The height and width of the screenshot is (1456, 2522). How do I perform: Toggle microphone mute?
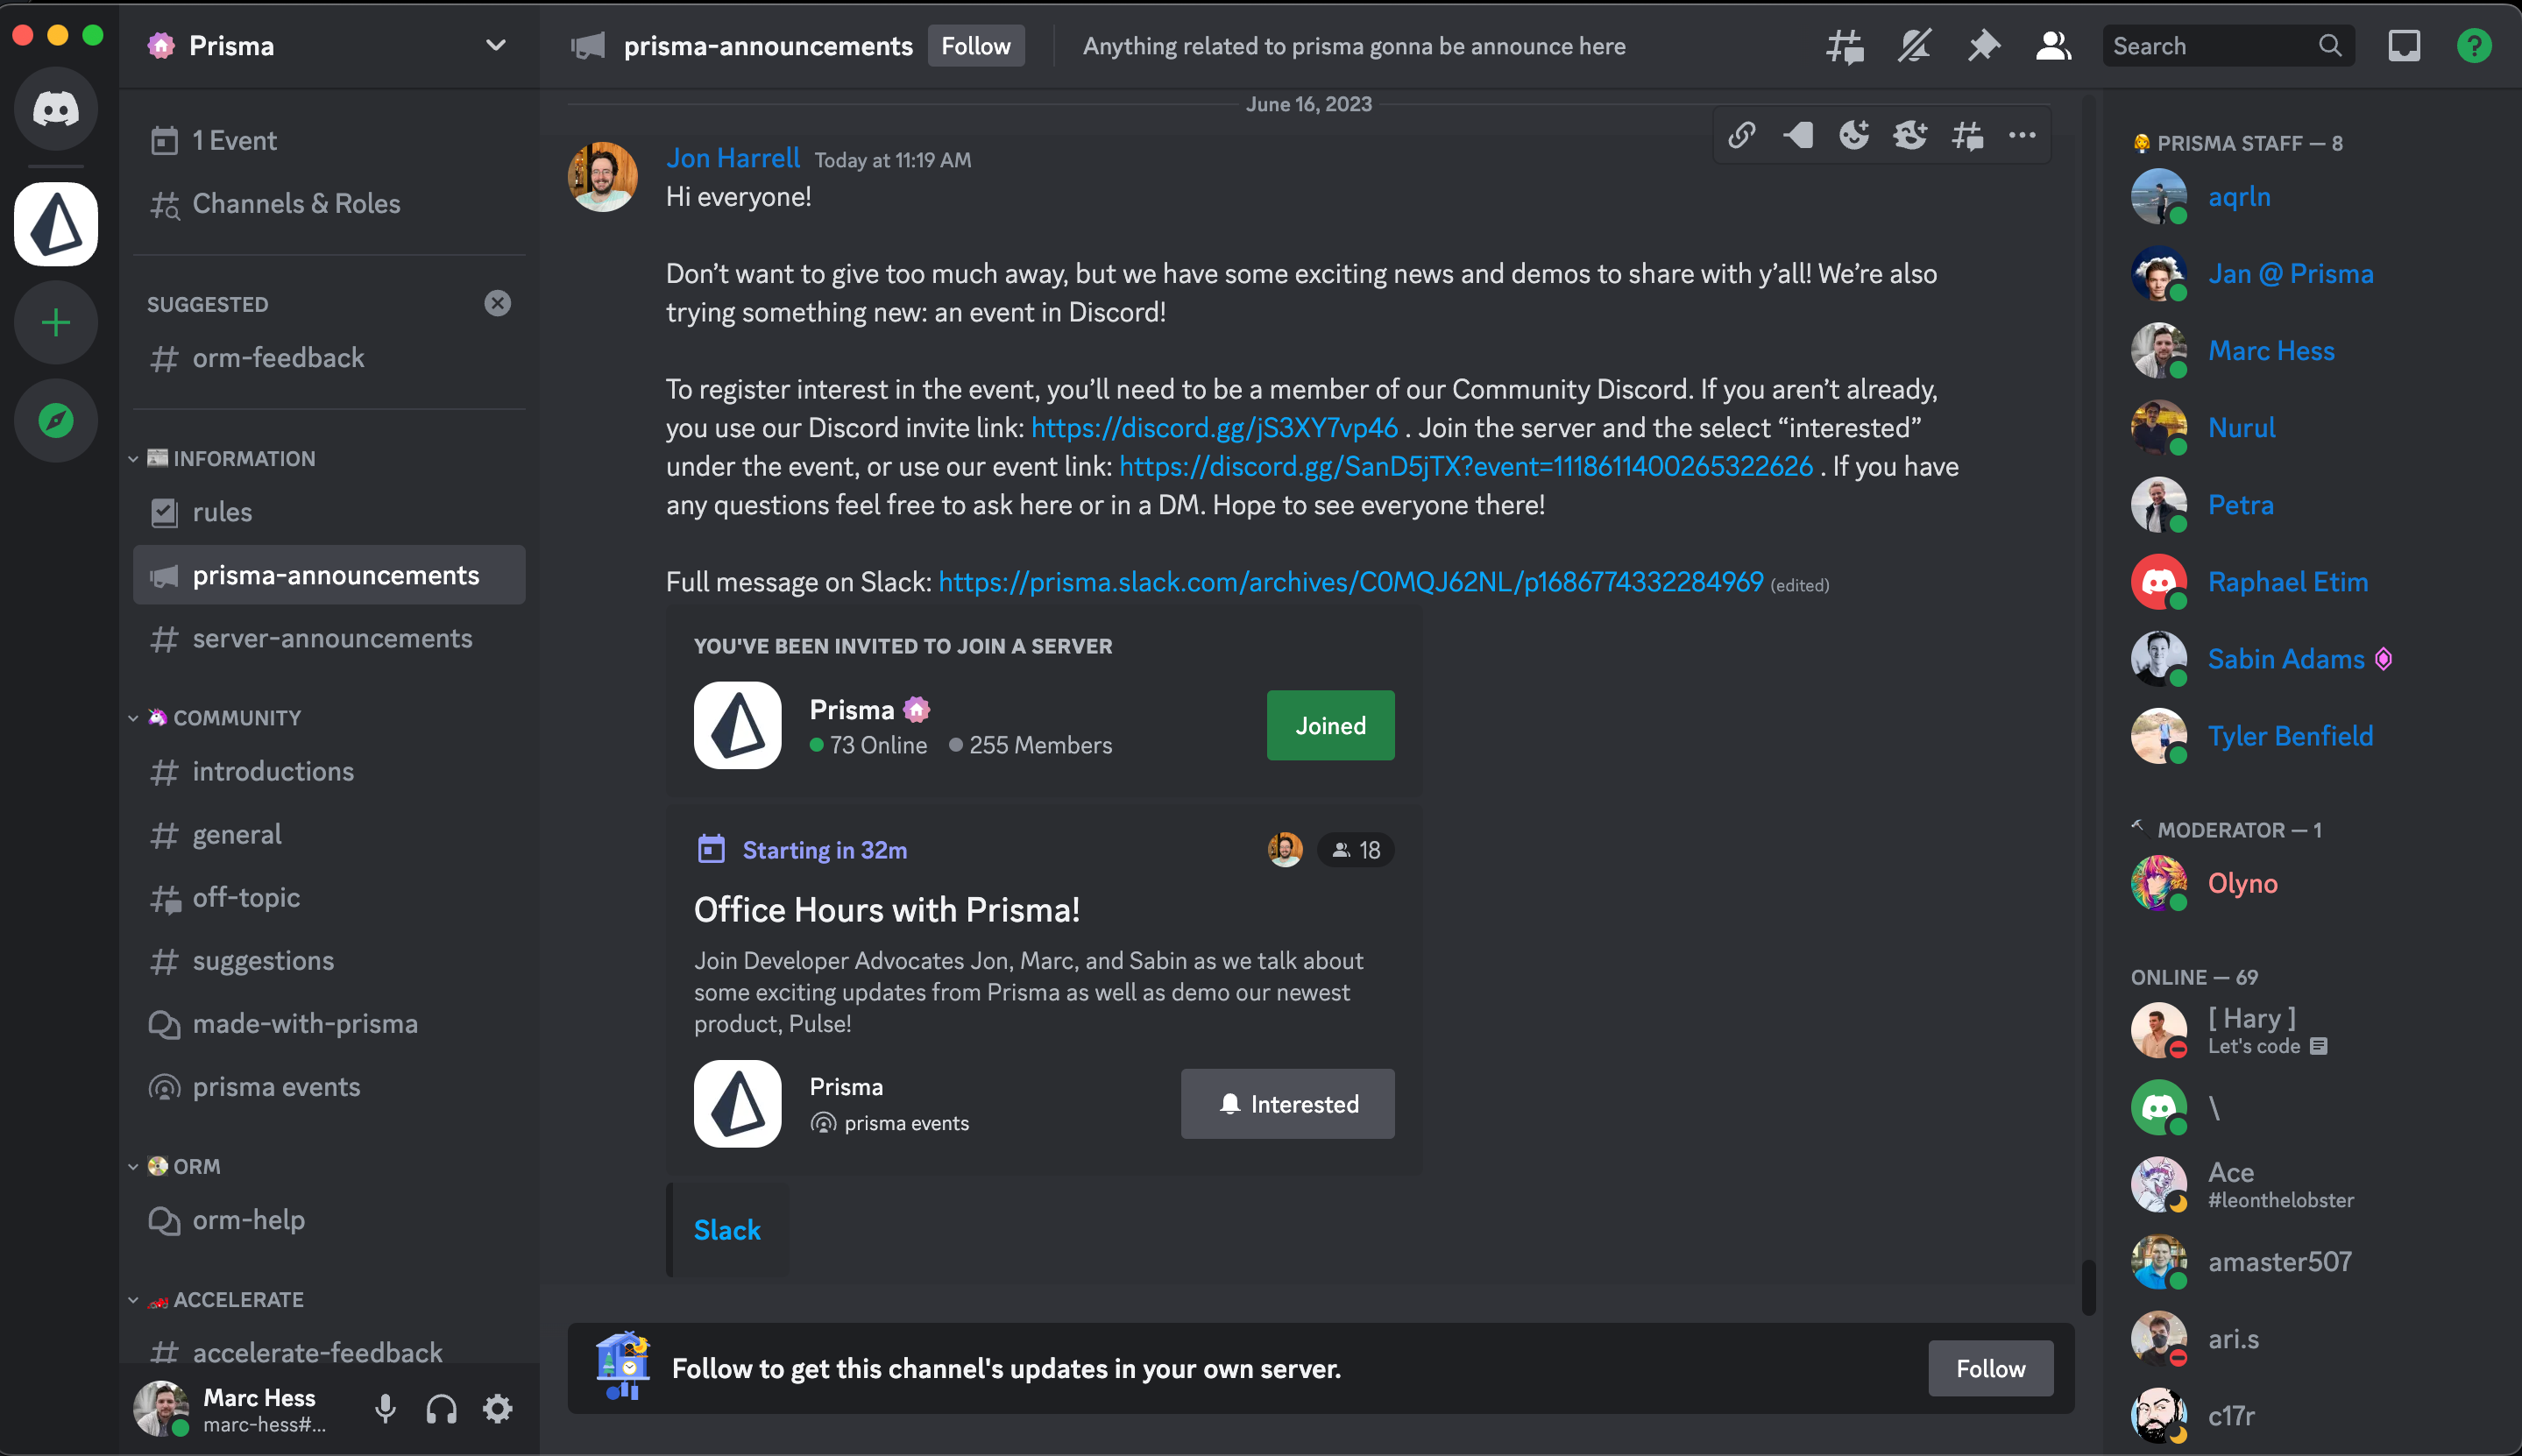pyautogui.click(x=385, y=1408)
